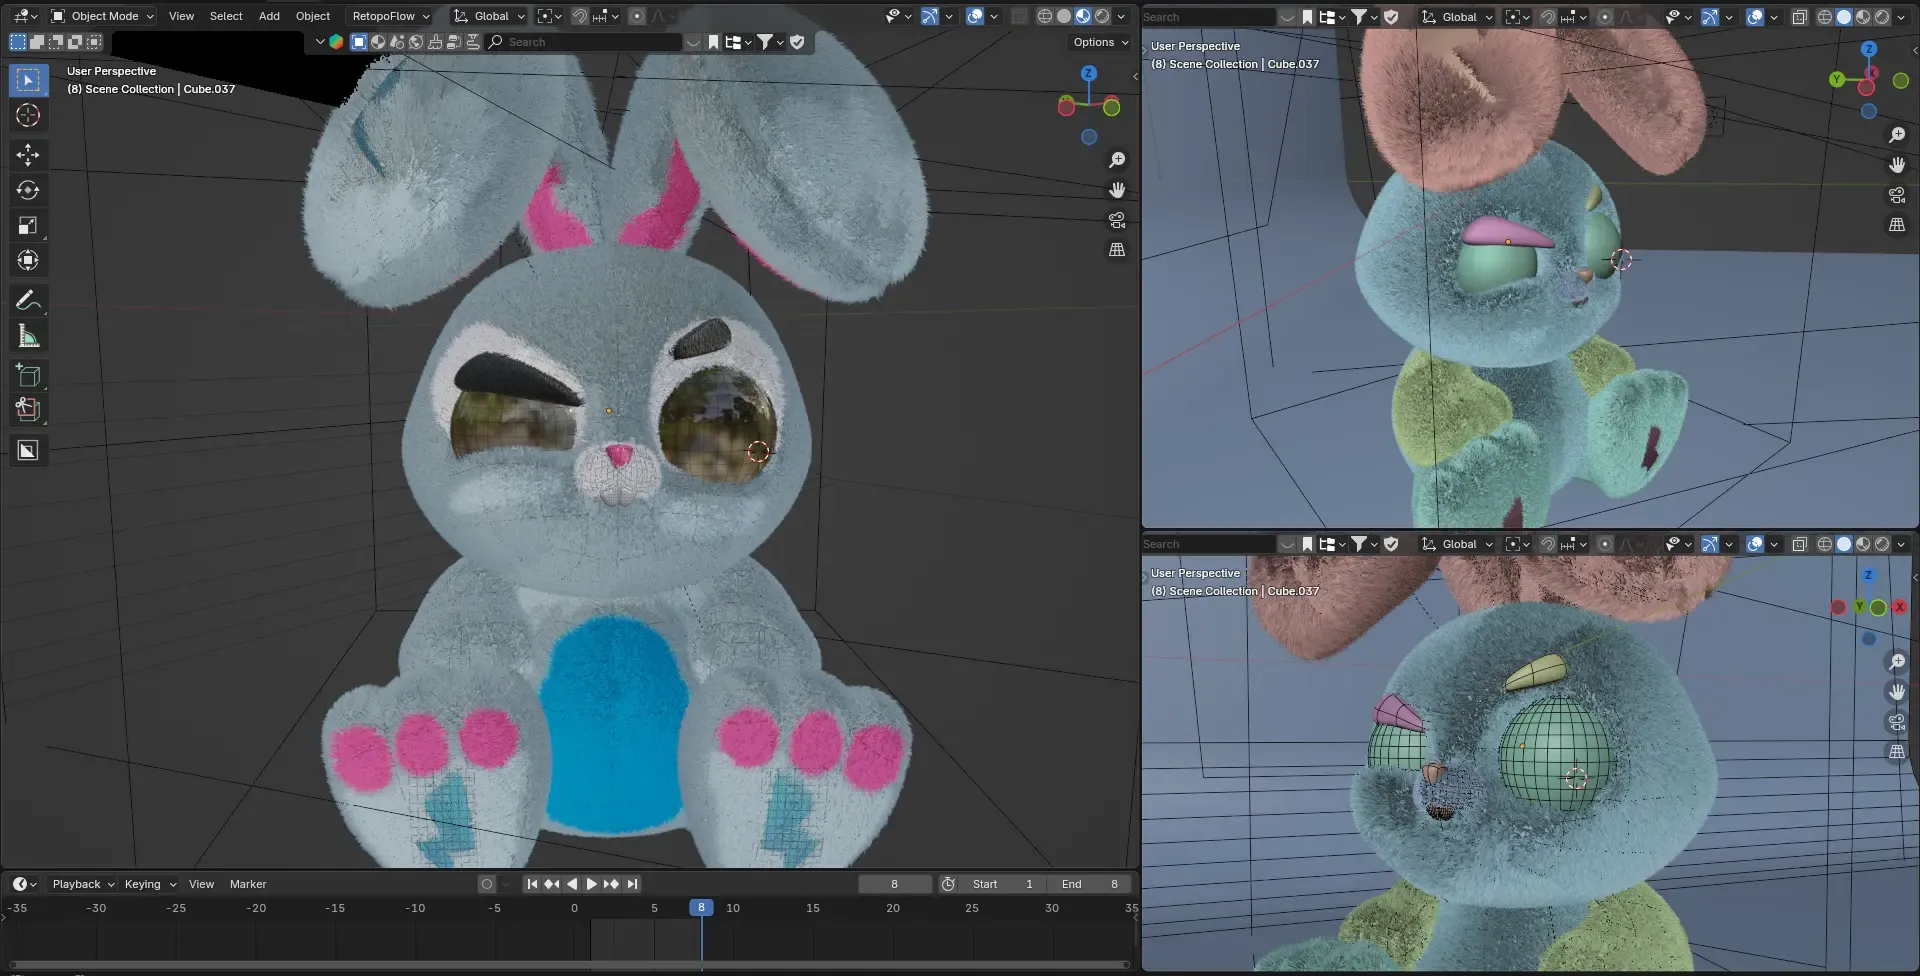Image resolution: width=1920 pixels, height=976 pixels.
Task: Click the End frame field in timeline
Action: point(1089,884)
